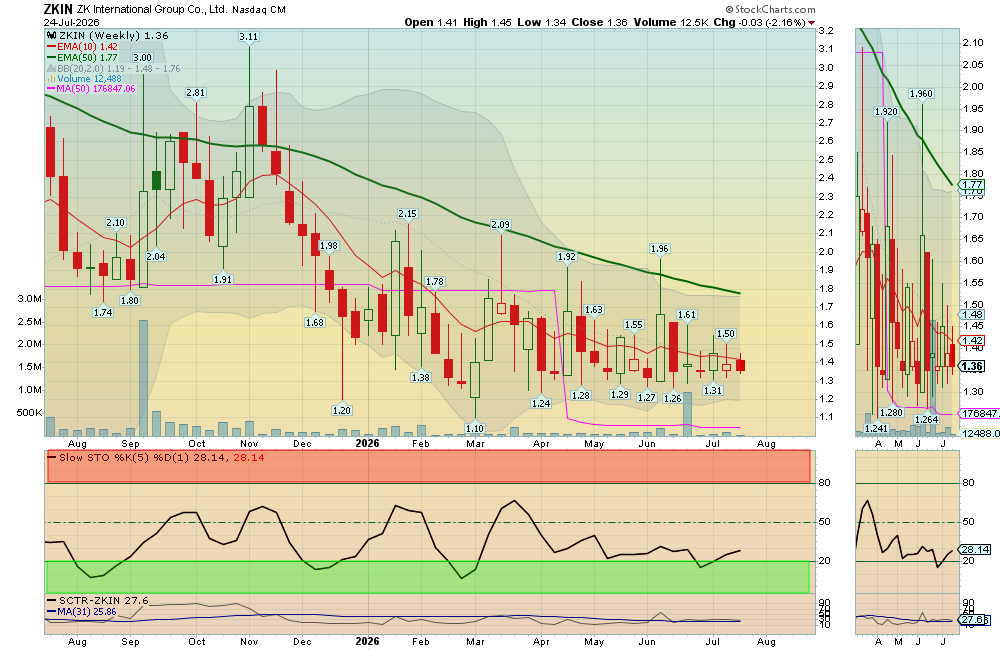Click the 1.92 price label in main chart
1000x650 pixels.
[567, 257]
